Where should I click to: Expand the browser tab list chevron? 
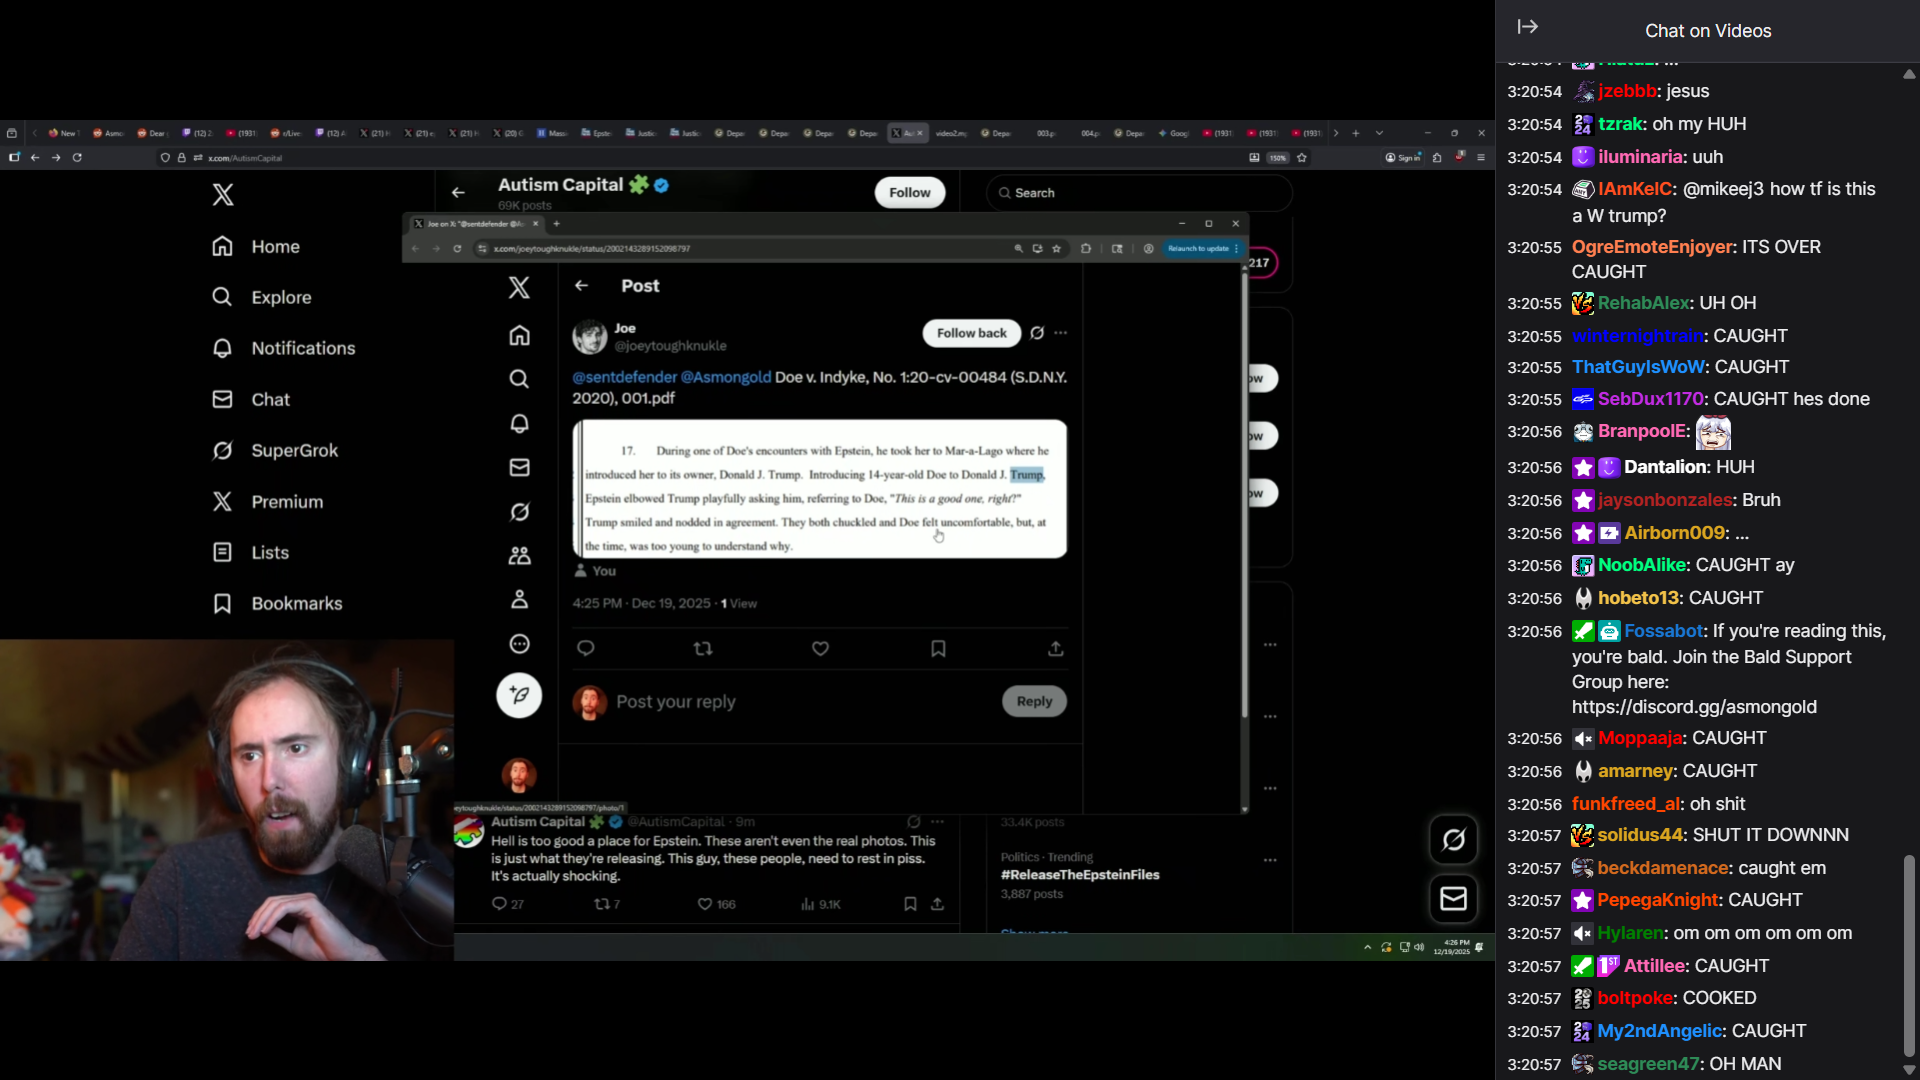point(1379,133)
